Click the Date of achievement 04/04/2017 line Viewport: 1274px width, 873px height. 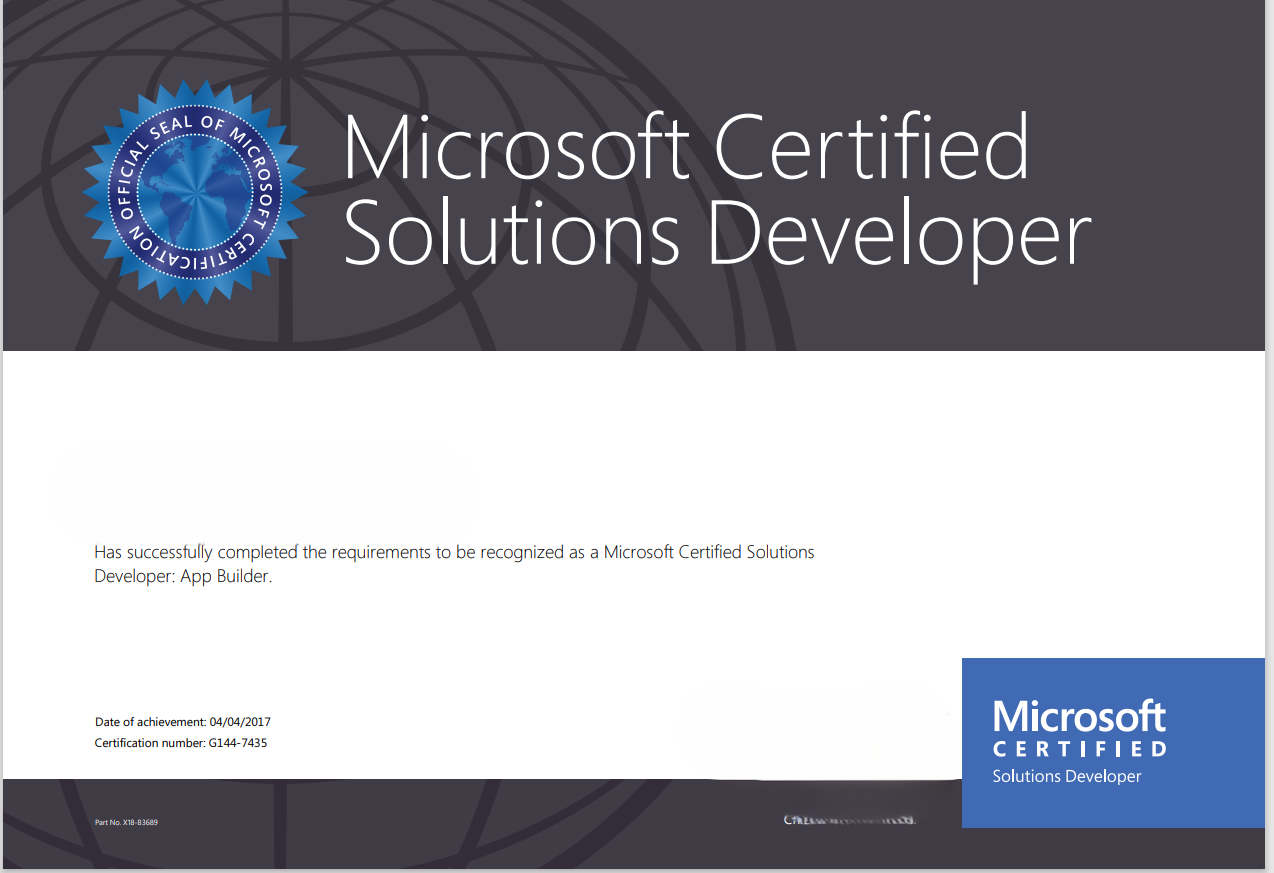[183, 721]
